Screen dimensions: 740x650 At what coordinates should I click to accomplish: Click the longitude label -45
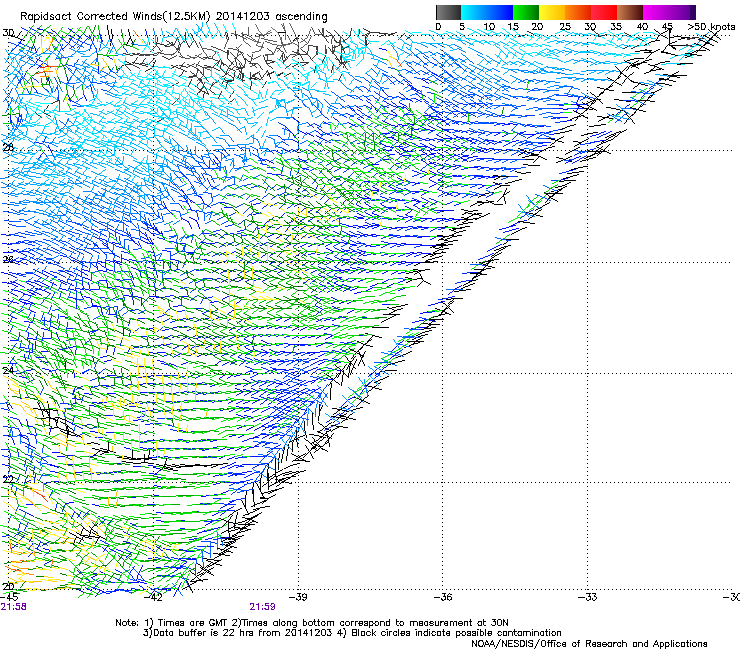9,597
